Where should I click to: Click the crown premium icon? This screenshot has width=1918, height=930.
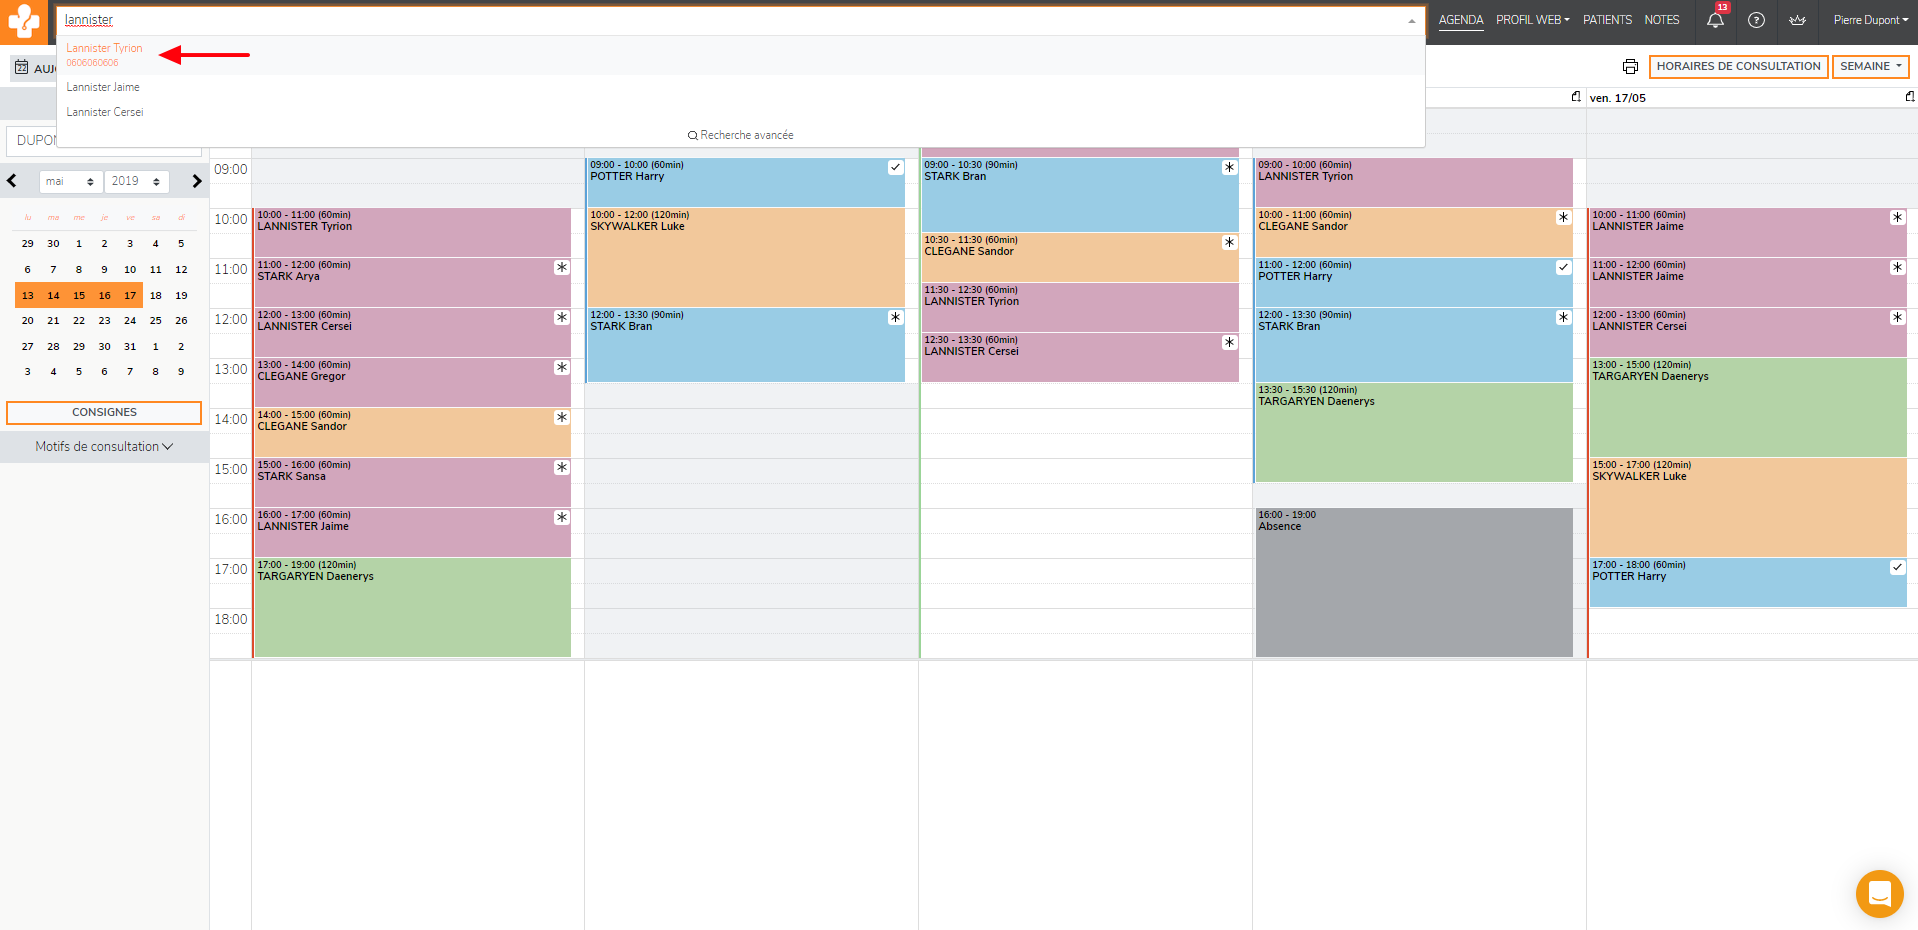click(1797, 20)
